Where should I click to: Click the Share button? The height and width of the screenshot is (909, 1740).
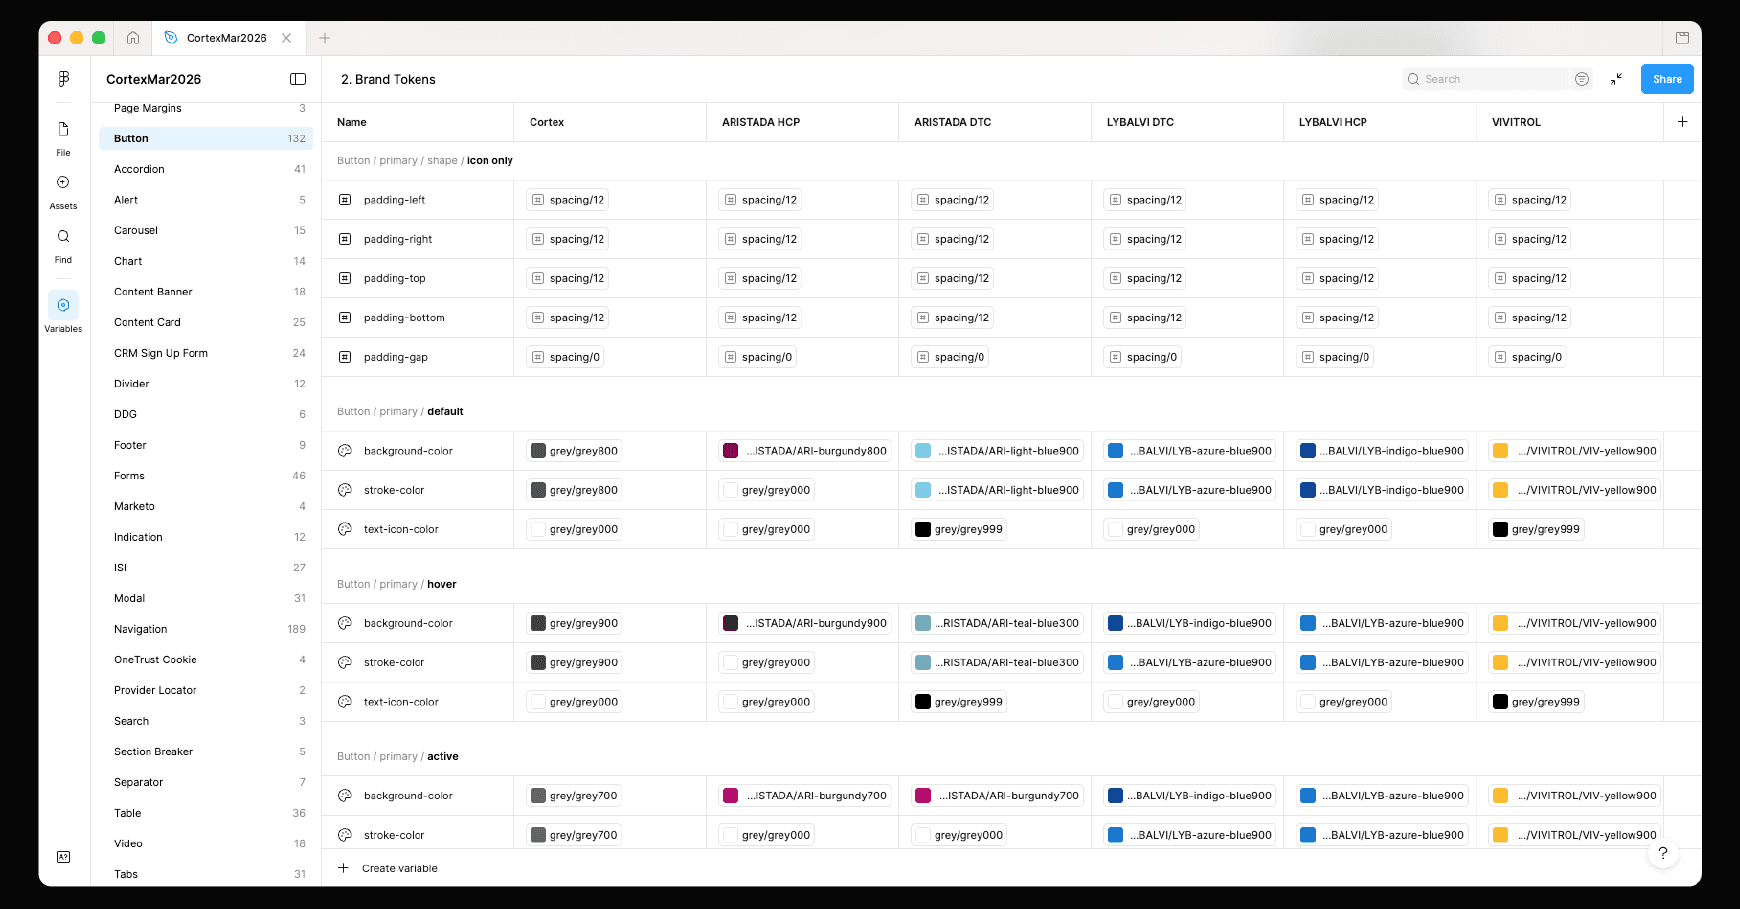point(1667,79)
